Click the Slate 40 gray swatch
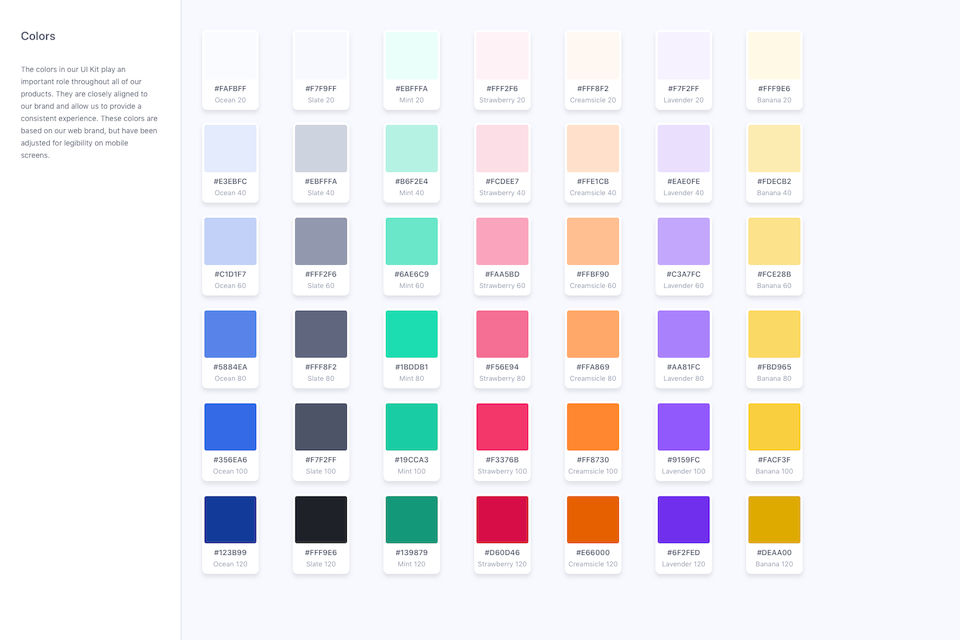Screen dimensions: 960x640 point(321,149)
